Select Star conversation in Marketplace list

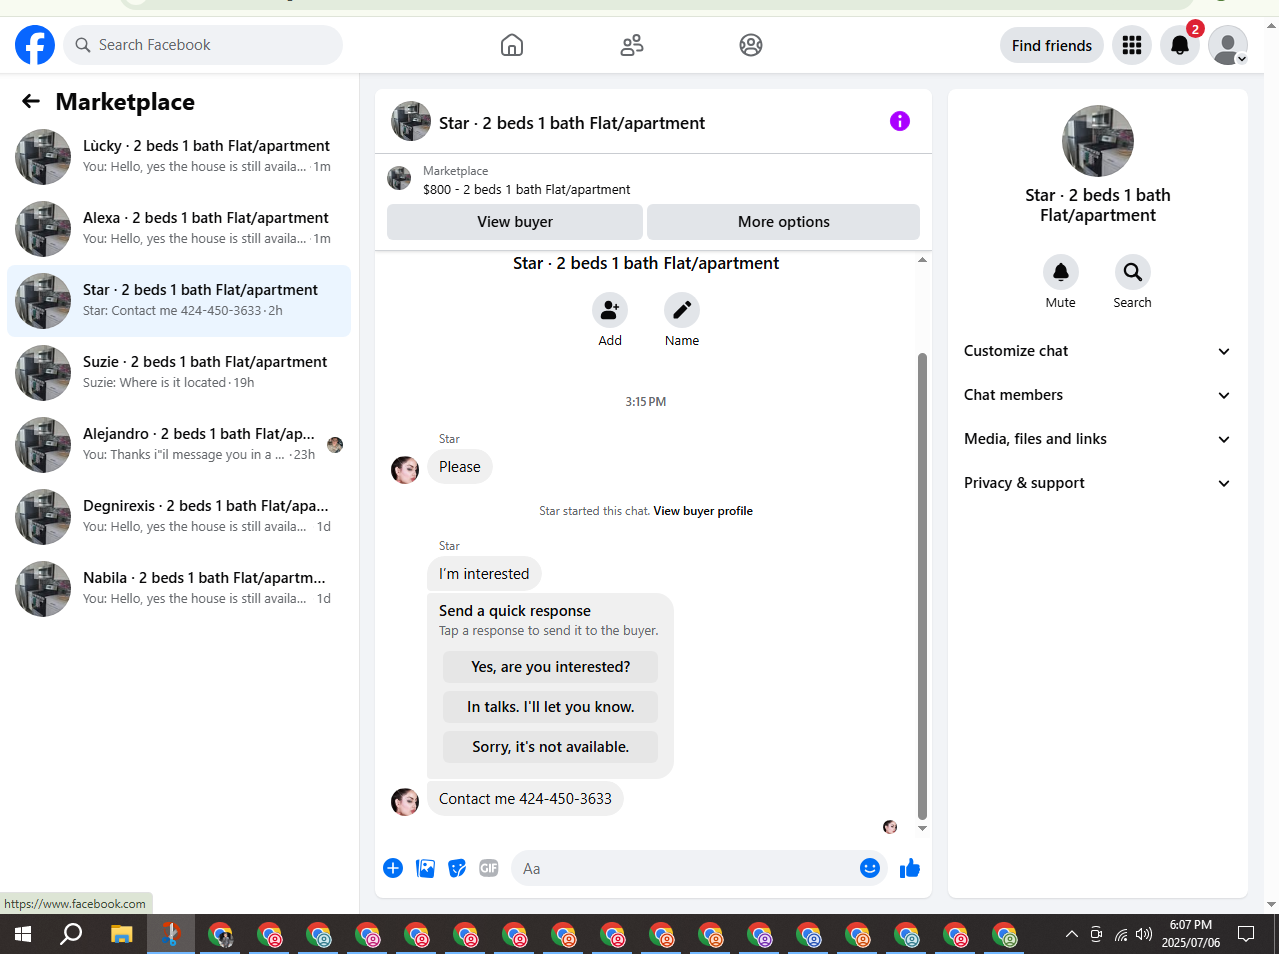179,301
